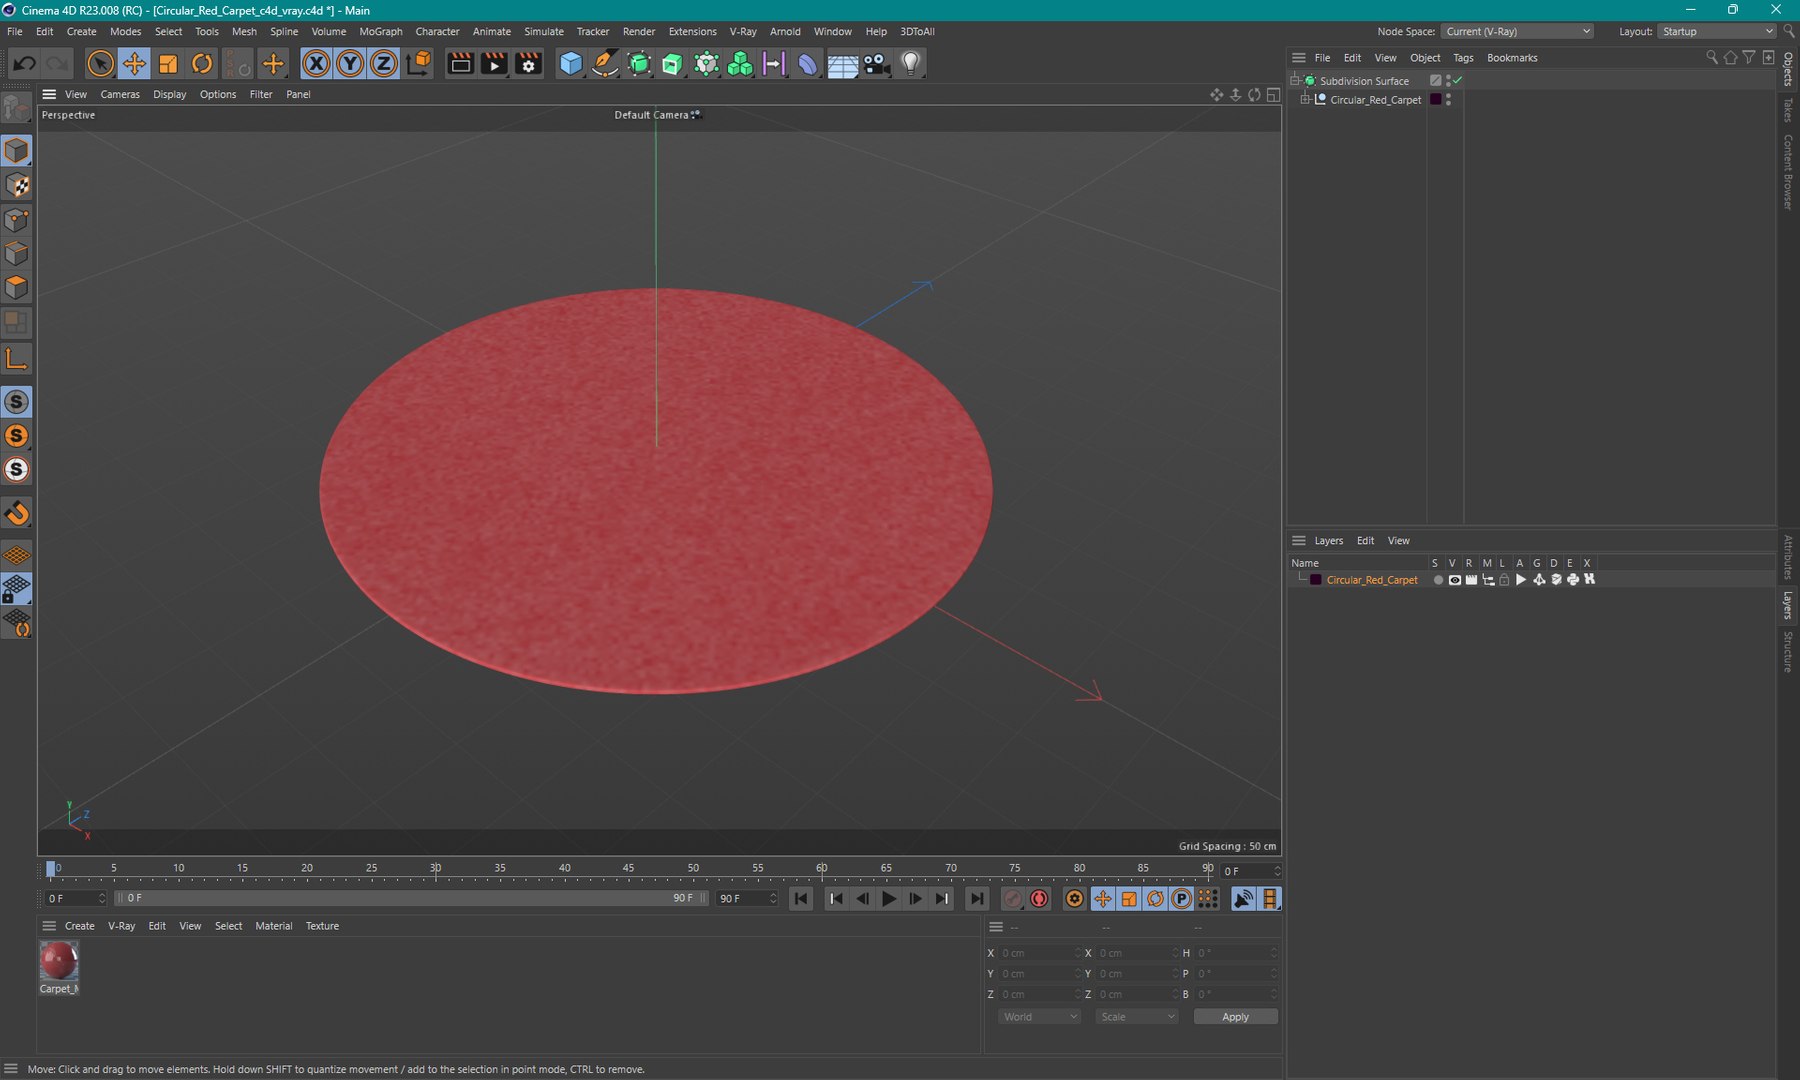
Task: Select the Rotate tool
Action: pyautogui.click(x=202, y=64)
